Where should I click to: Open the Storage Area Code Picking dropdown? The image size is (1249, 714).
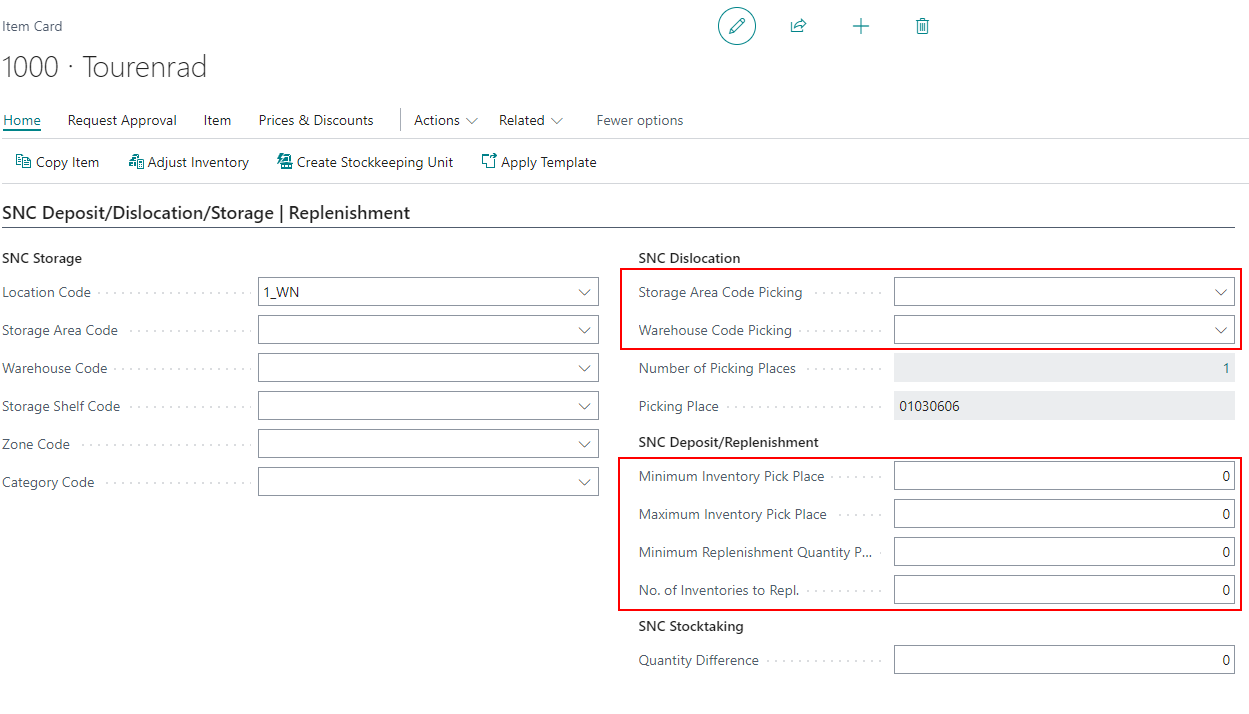click(1221, 293)
